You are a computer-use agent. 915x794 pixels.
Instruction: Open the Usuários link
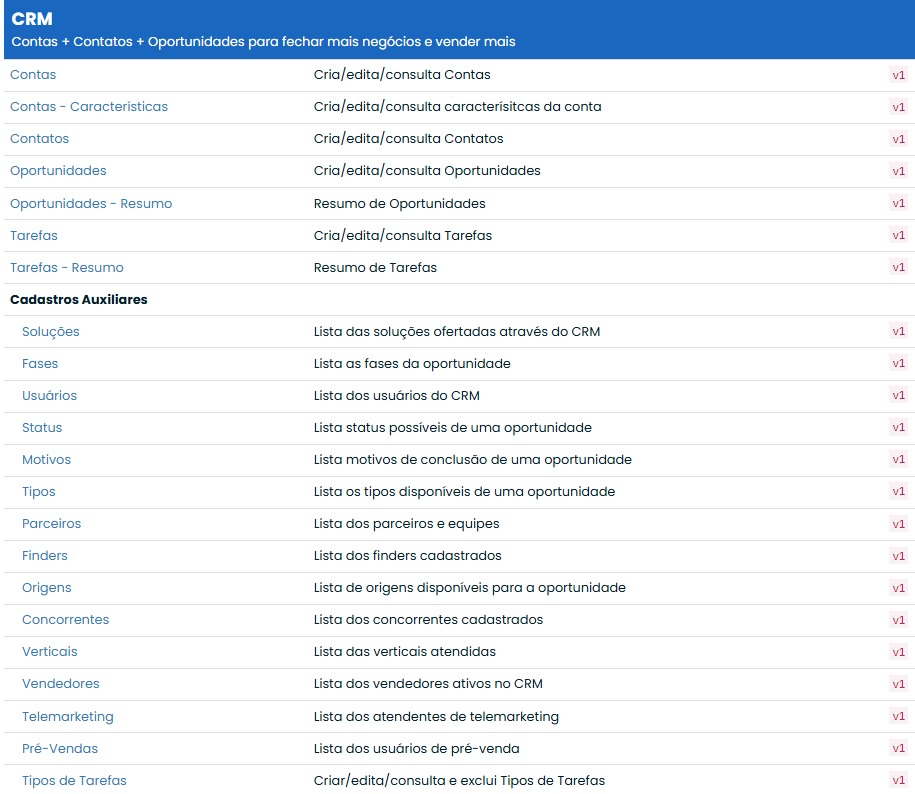[49, 396]
